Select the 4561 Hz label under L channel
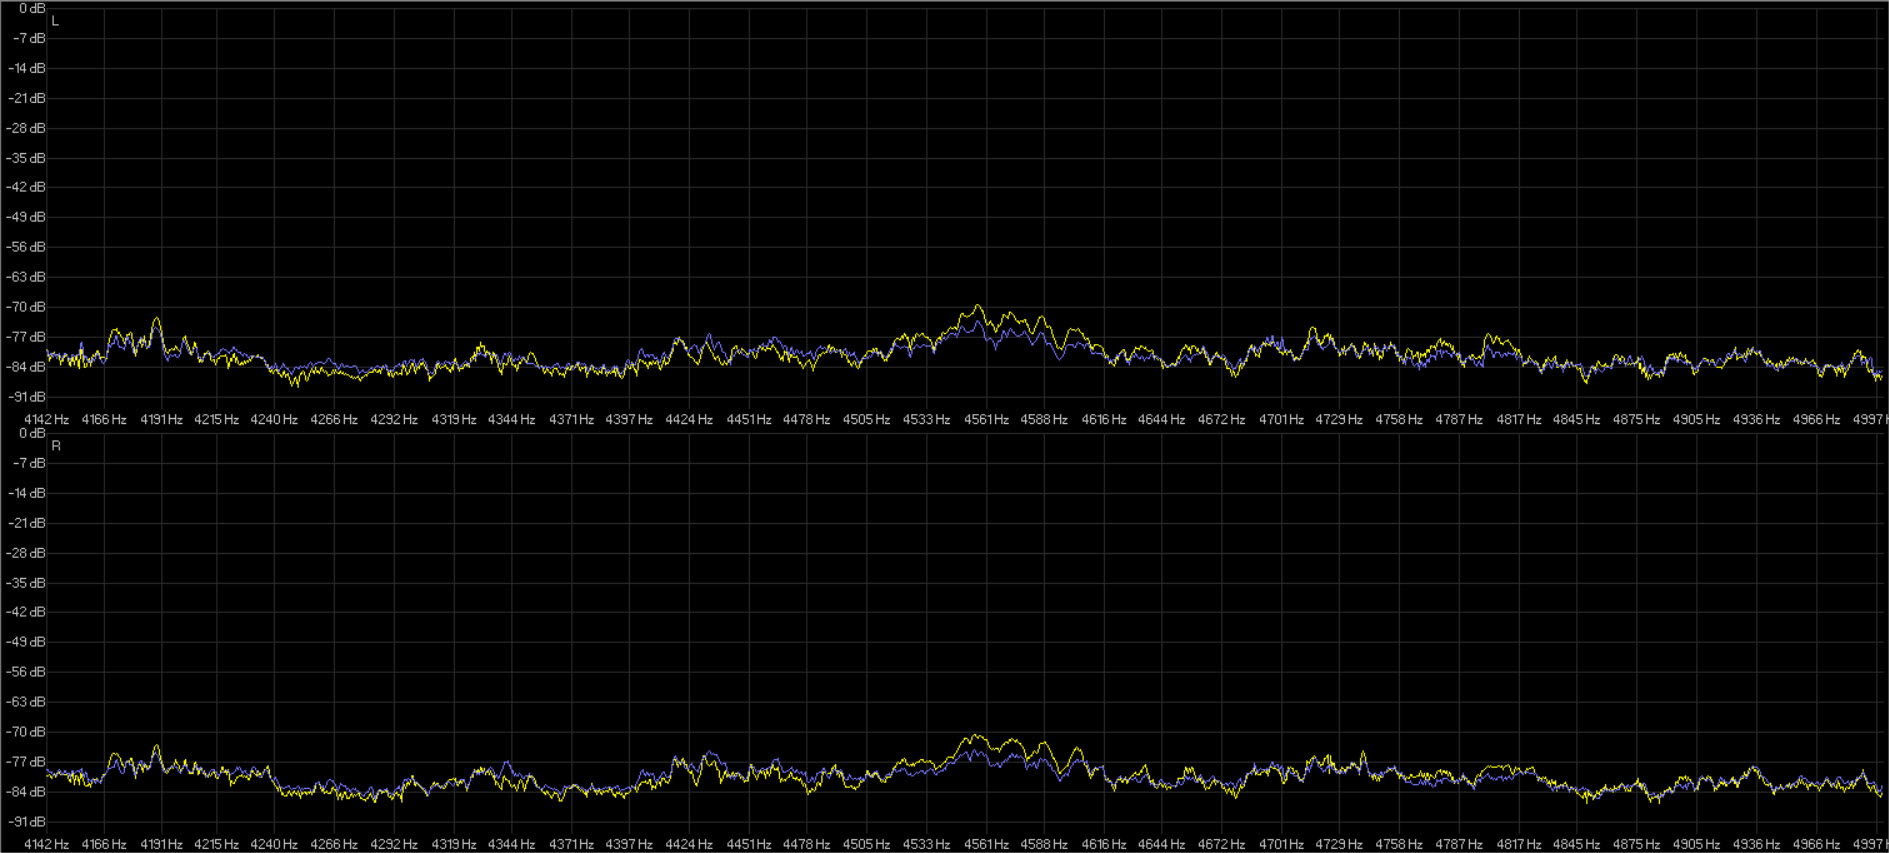This screenshot has width=1889, height=853. pyautogui.click(x=985, y=420)
